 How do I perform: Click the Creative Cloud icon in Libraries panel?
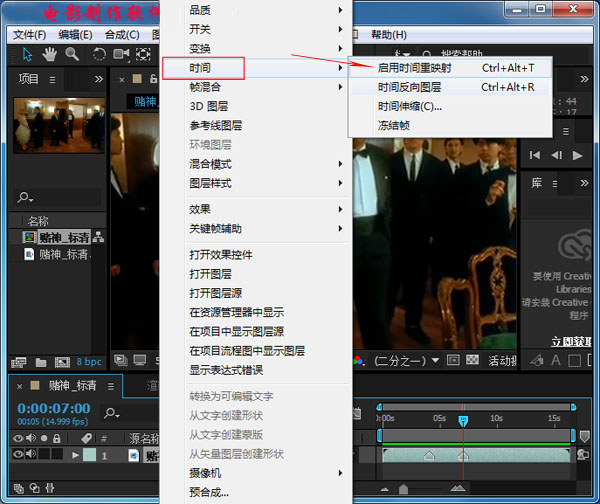click(x=575, y=245)
